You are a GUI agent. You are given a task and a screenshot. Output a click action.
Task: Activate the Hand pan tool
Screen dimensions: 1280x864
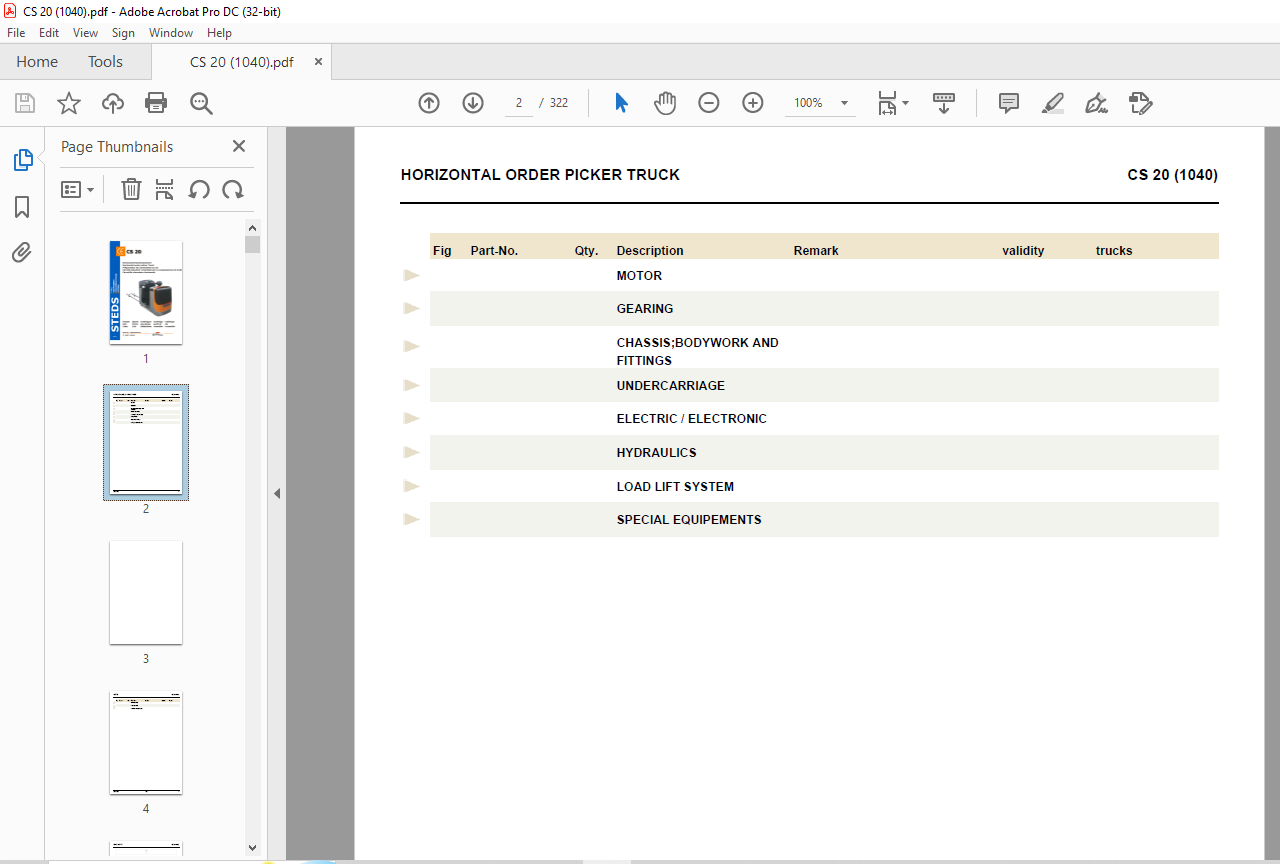click(665, 103)
